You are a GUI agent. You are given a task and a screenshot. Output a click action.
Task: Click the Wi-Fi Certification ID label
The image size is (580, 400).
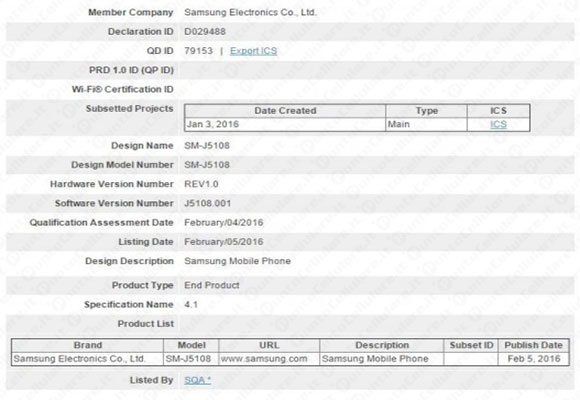tap(122, 89)
